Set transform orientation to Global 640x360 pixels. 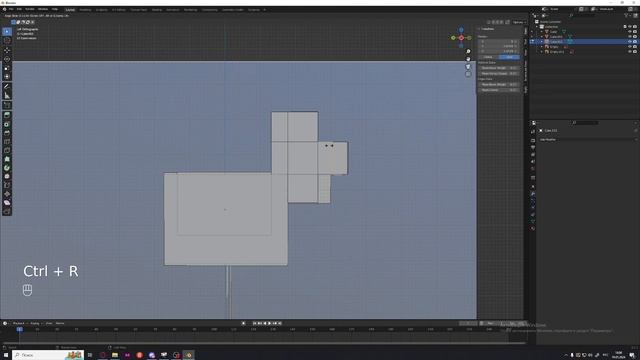[x=489, y=57]
